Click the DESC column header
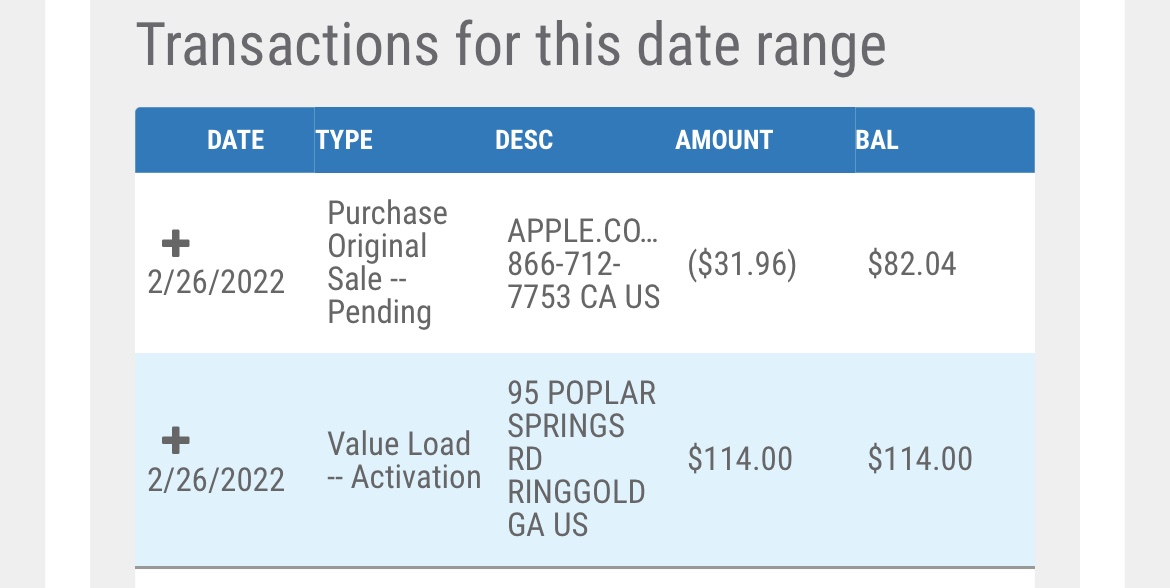Screen dimensions: 1170x588 coord(524,140)
